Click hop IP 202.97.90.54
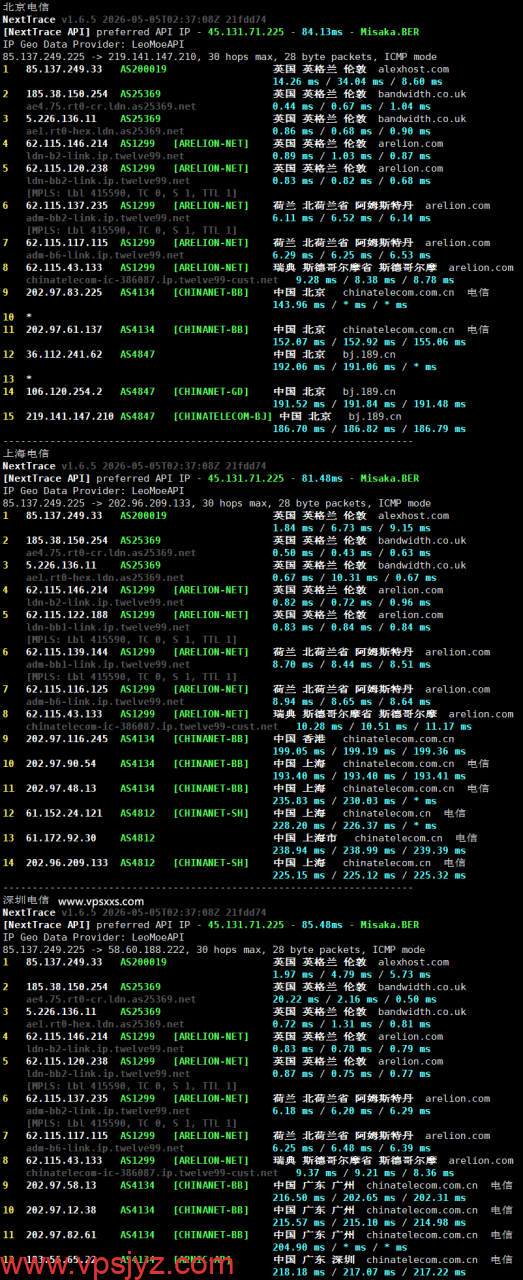This screenshot has height=1280, width=523. [61, 763]
